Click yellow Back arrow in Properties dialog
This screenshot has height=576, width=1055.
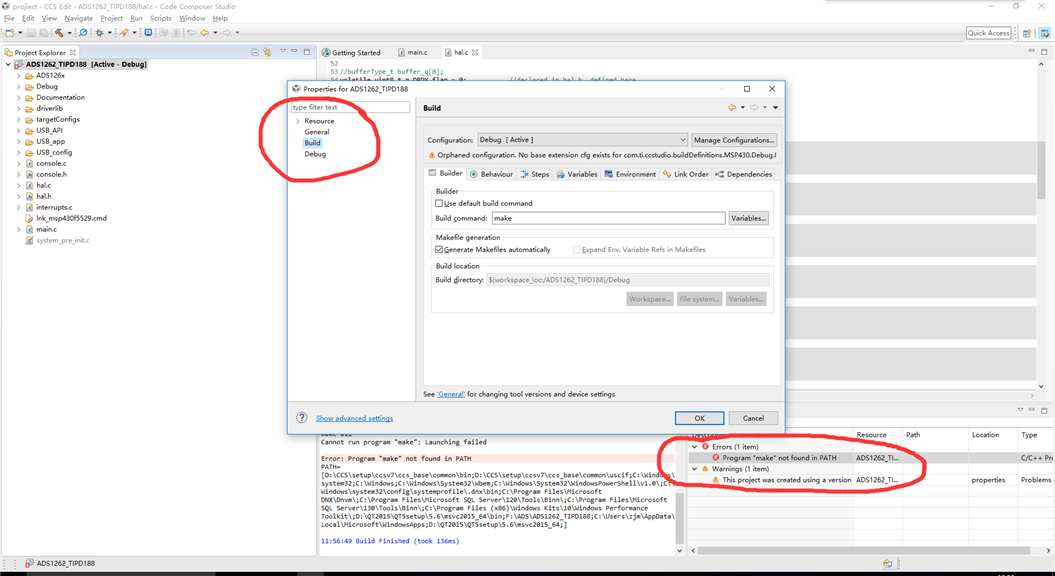[731, 107]
